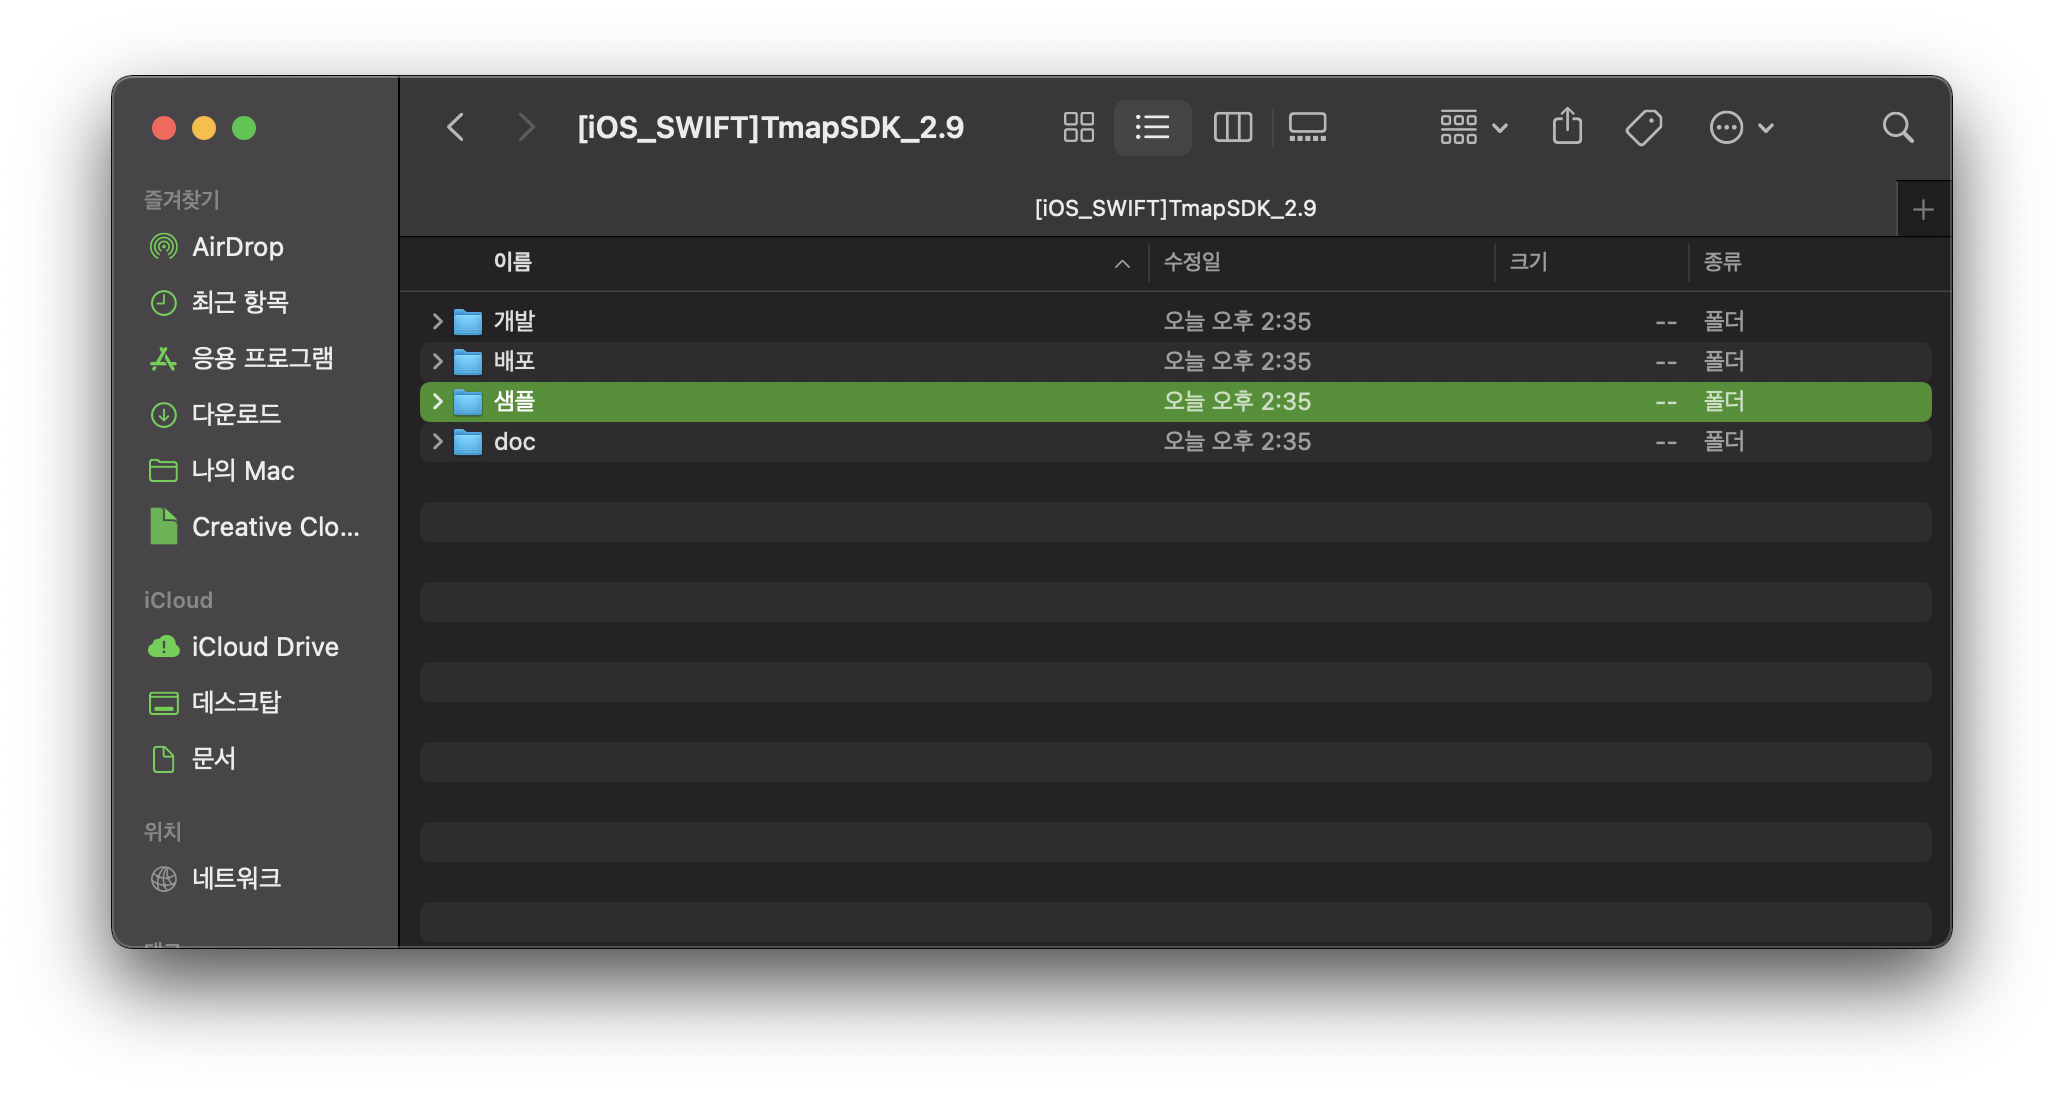
Task: Click the 샘플 folder name
Action: tap(514, 401)
